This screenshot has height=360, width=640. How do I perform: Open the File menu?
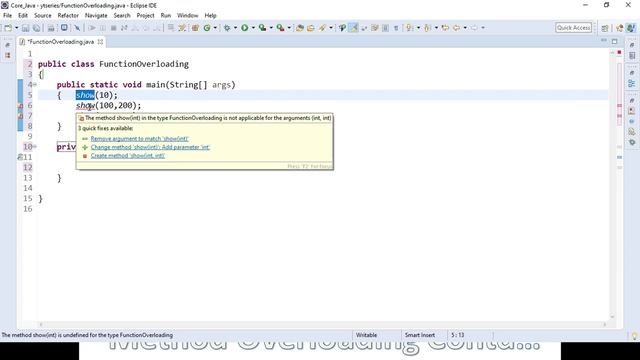click(x=7, y=16)
